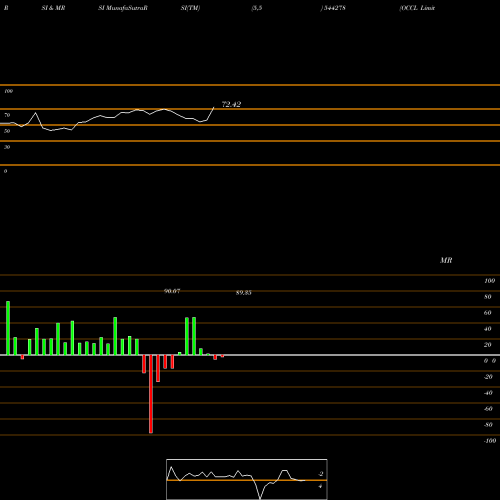This screenshot has height=500, width=500.
Task: Click the end of the RSI line
Action: [214, 107]
